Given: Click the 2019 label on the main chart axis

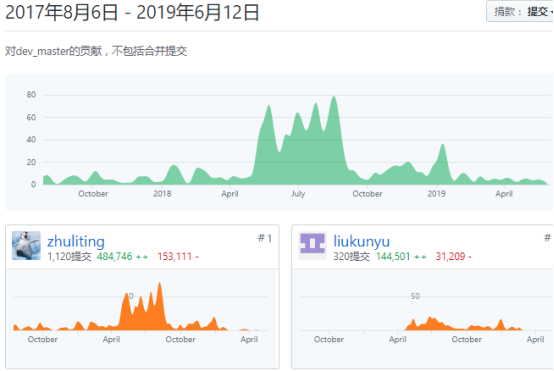Looking at the screenshot, I should pos(436,194).
